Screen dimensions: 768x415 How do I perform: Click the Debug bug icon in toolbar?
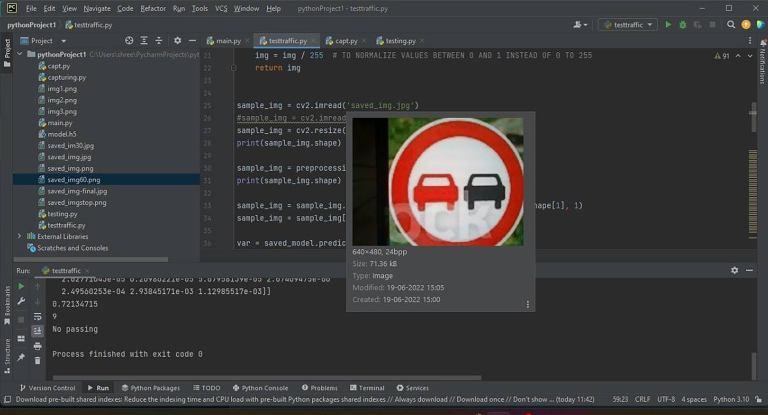[x=682, y=24]
